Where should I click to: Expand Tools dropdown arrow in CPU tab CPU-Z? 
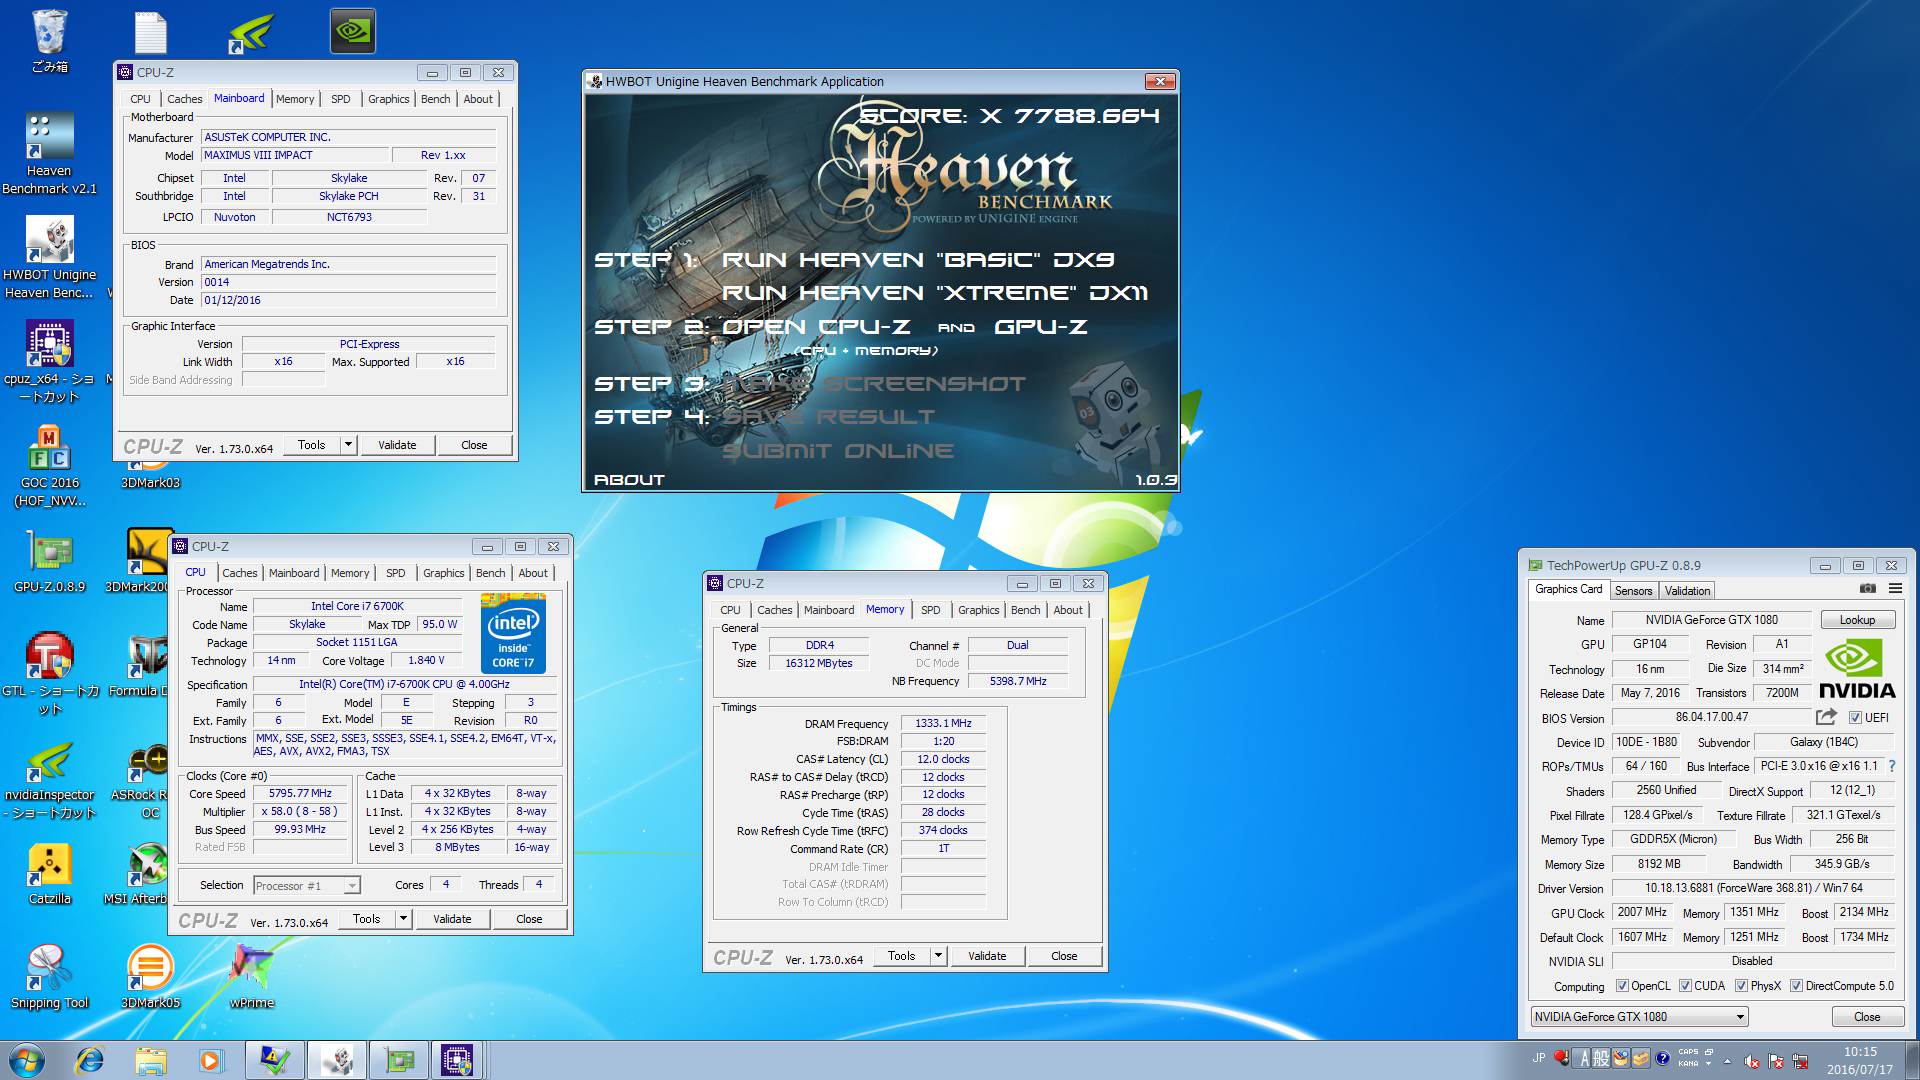tap(403, 919)
